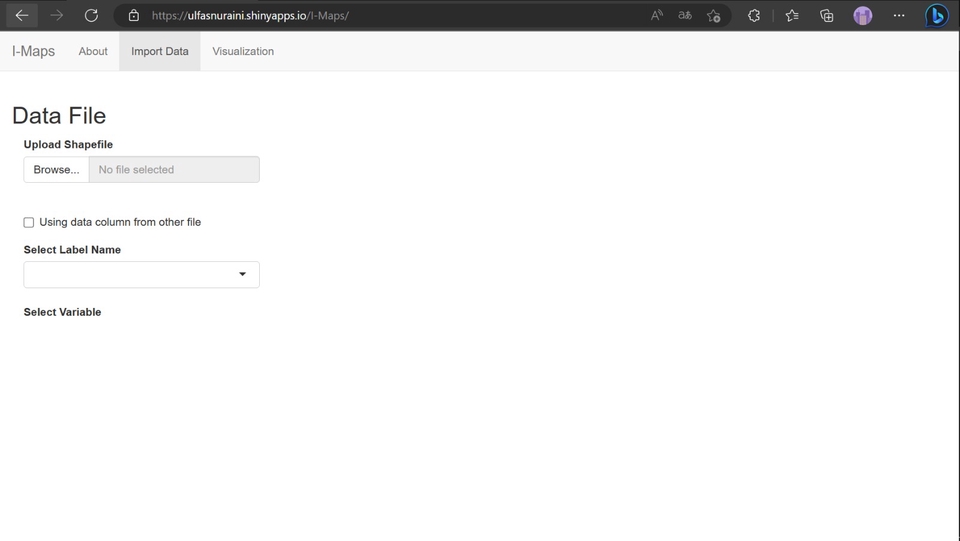Click the browser forward arrow
Screen dimensions: 960x541
[56, 15]
